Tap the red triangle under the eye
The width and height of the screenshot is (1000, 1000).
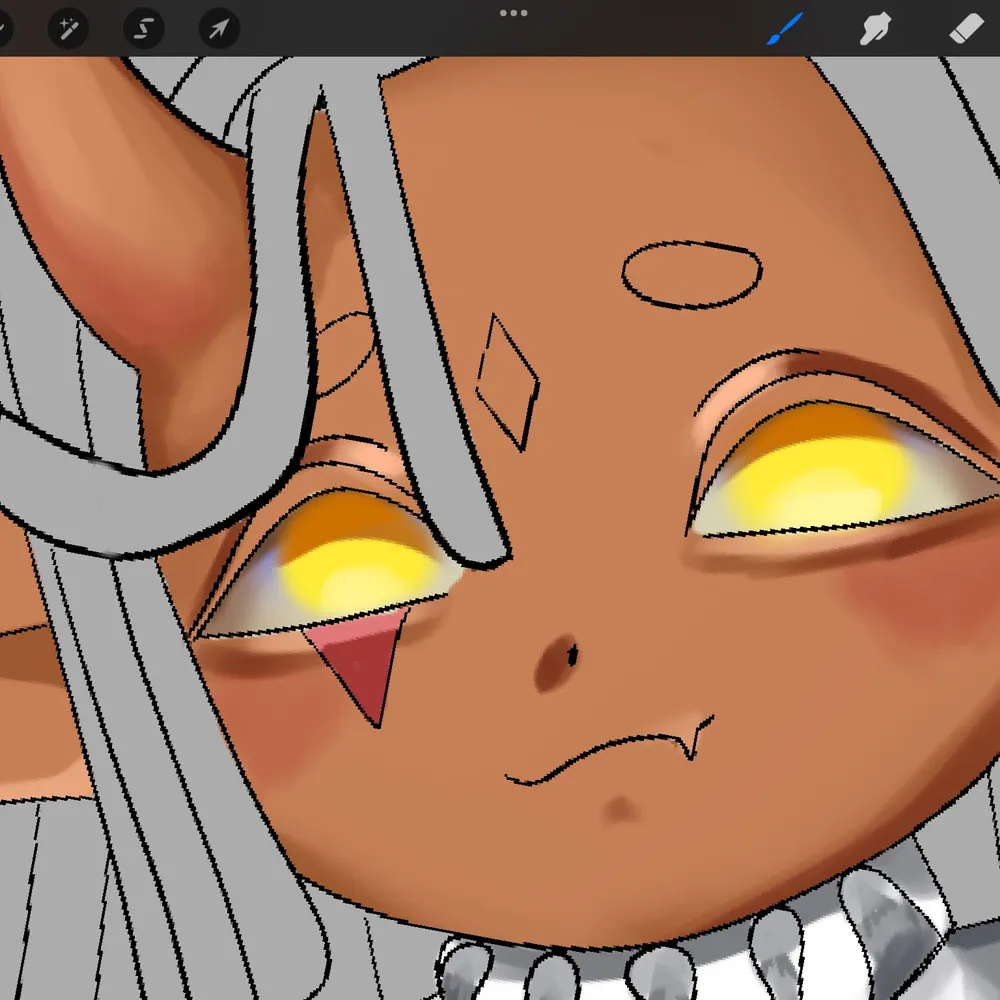(362, 661)
